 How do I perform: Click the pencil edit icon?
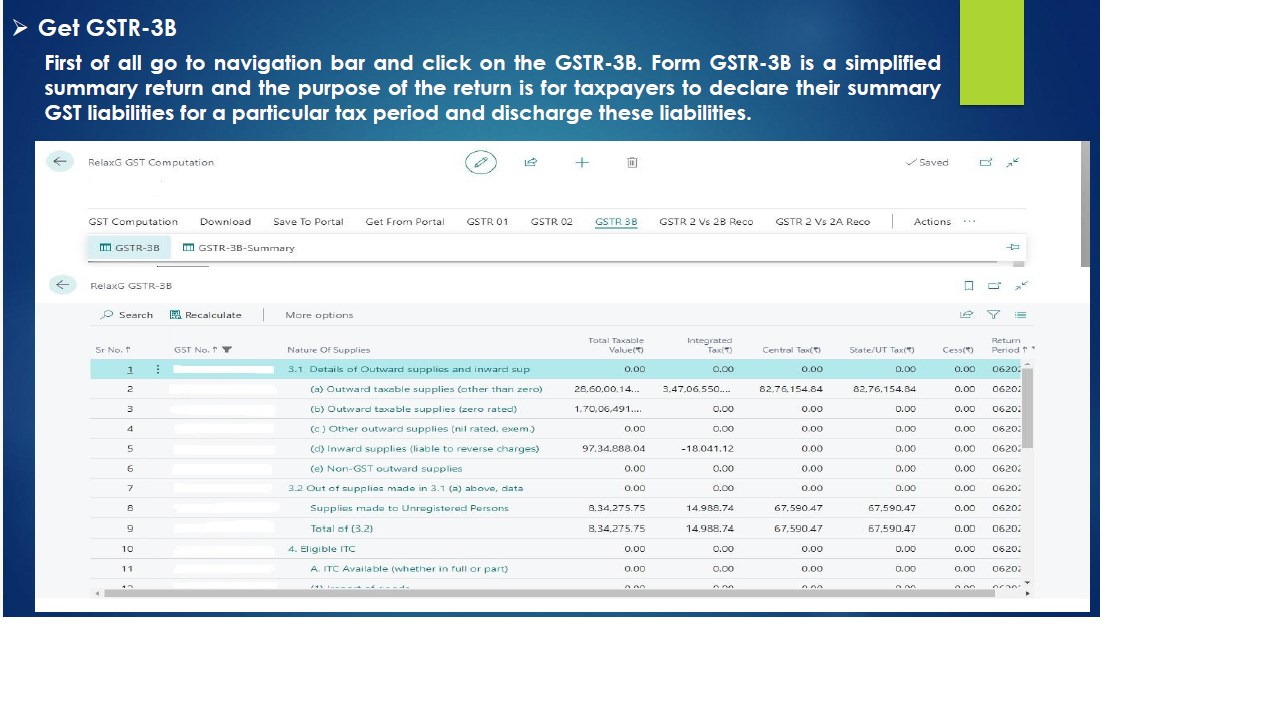click(481, 162)
